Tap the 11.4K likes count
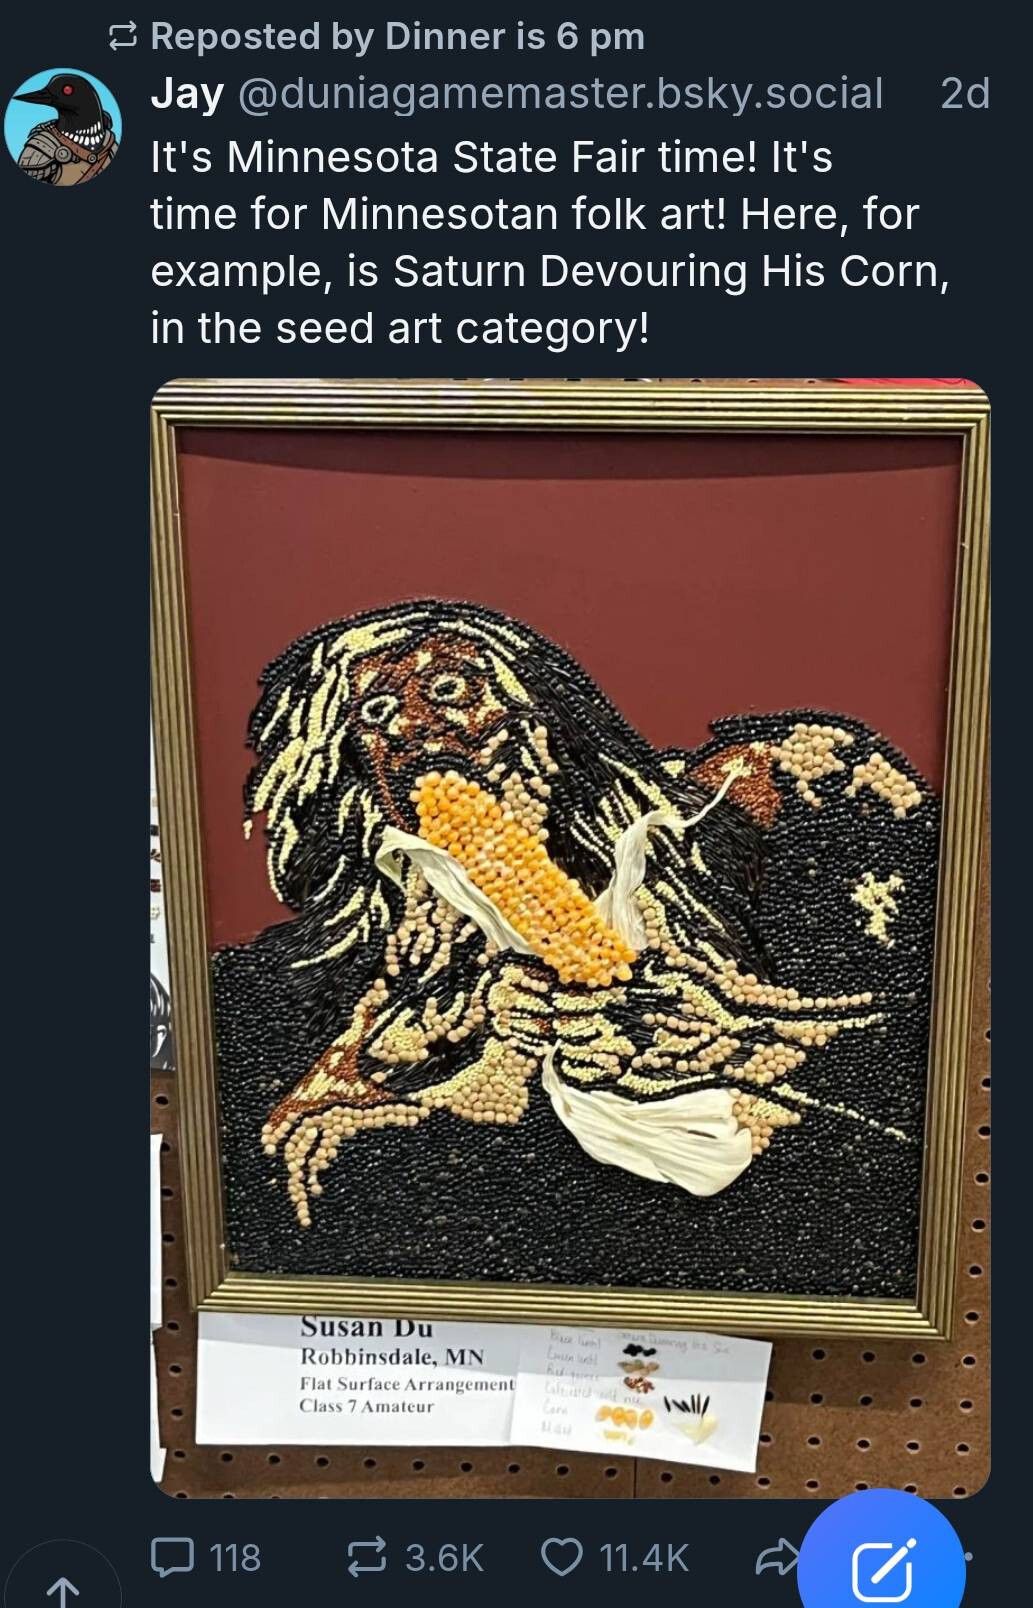 click(644, 1557)
